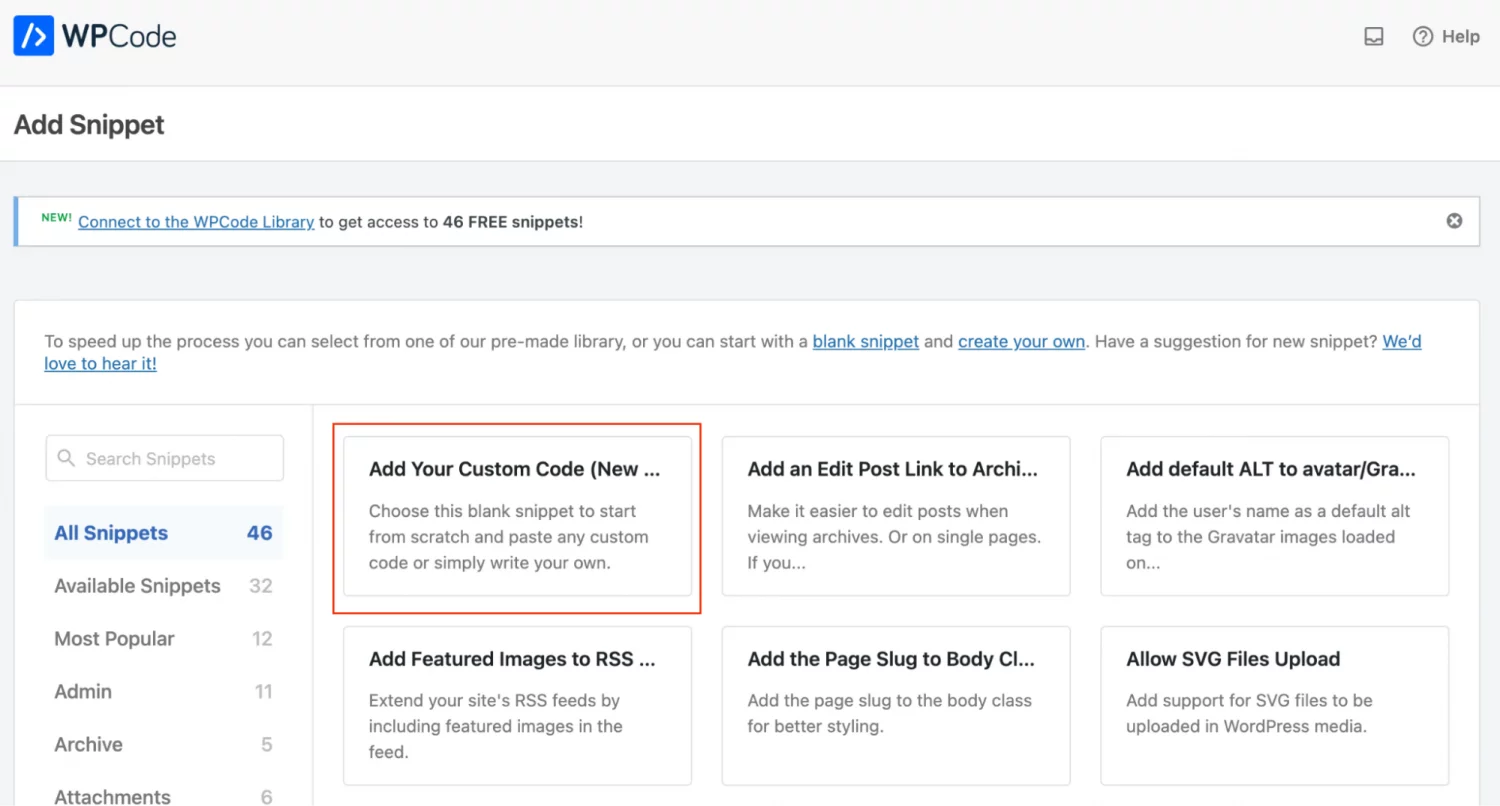Click the NEW! badge in the notice
Viewport: 1500px width, 806px height.
click(x=56, y=217)
